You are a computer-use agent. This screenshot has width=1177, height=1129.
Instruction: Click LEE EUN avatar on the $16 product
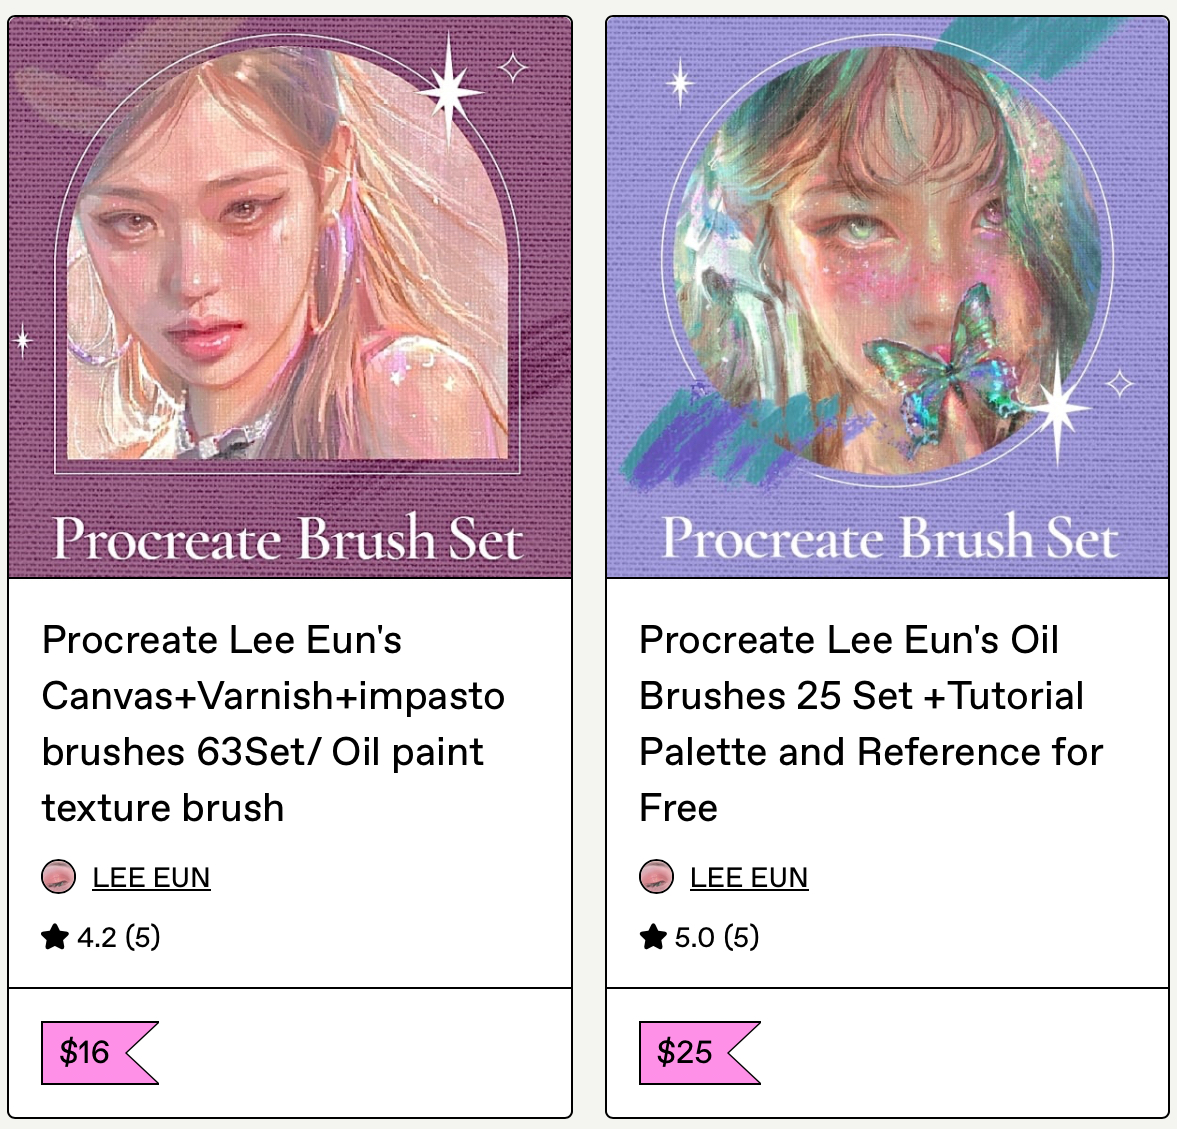[x=59, y=877]
